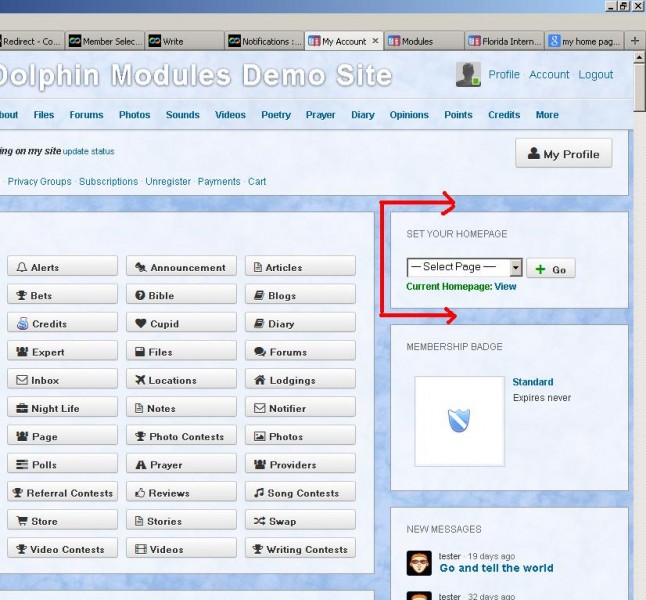Open the Subscriptions link

(108, 181)
